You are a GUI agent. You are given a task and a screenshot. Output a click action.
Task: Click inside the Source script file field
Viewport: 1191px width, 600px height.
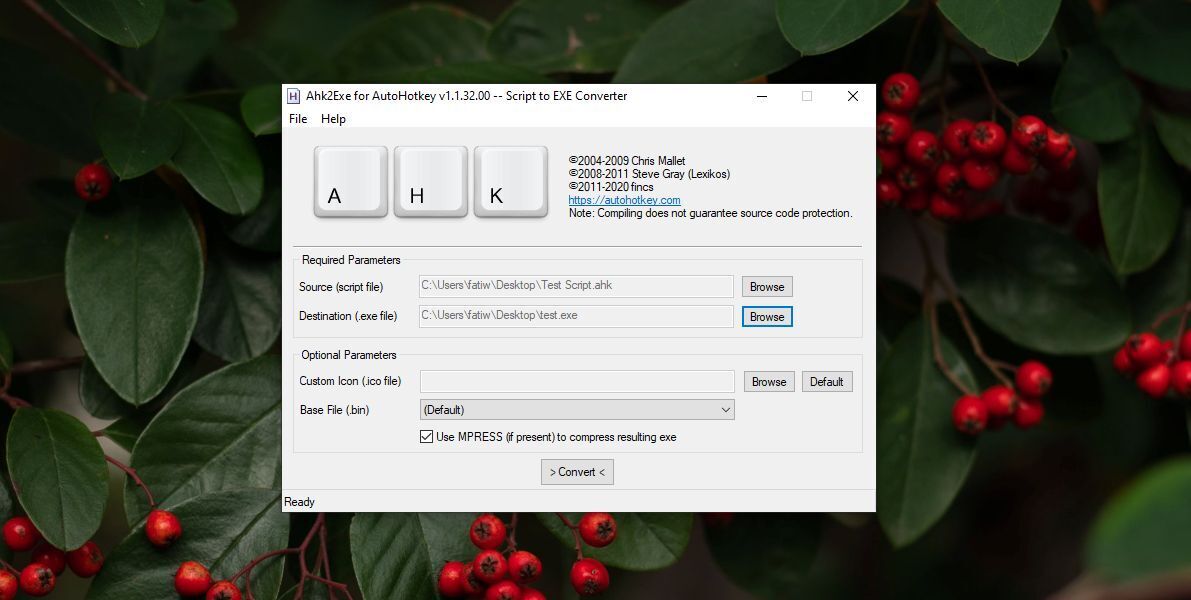tap(577, 286)
